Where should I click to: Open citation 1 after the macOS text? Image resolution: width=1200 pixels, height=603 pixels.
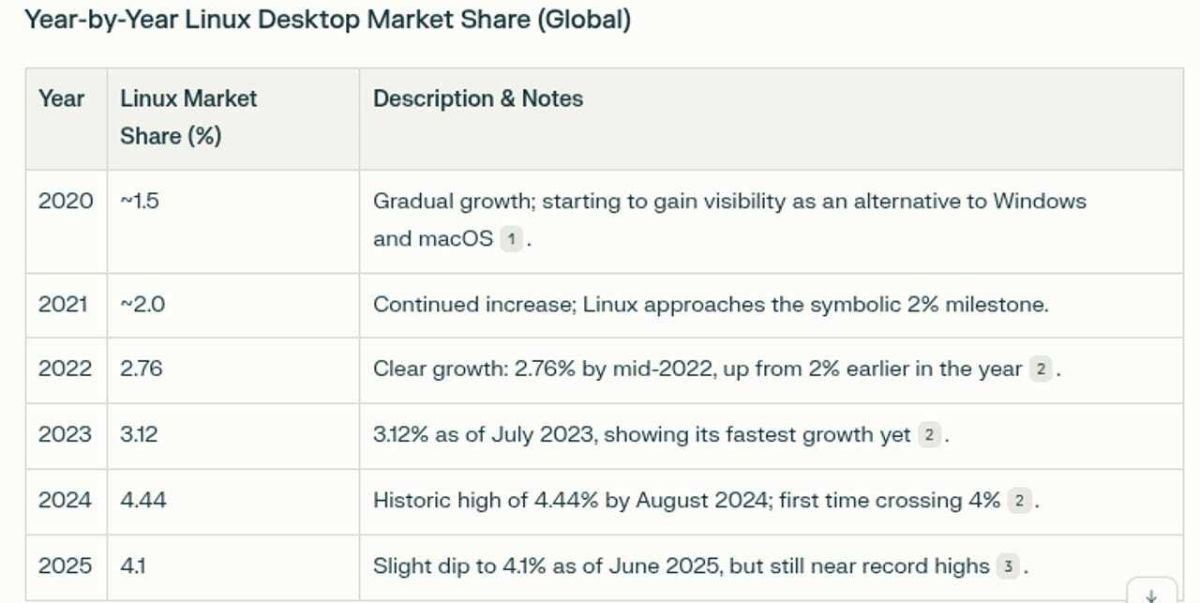pyautogui.click(x=511, y=239)
